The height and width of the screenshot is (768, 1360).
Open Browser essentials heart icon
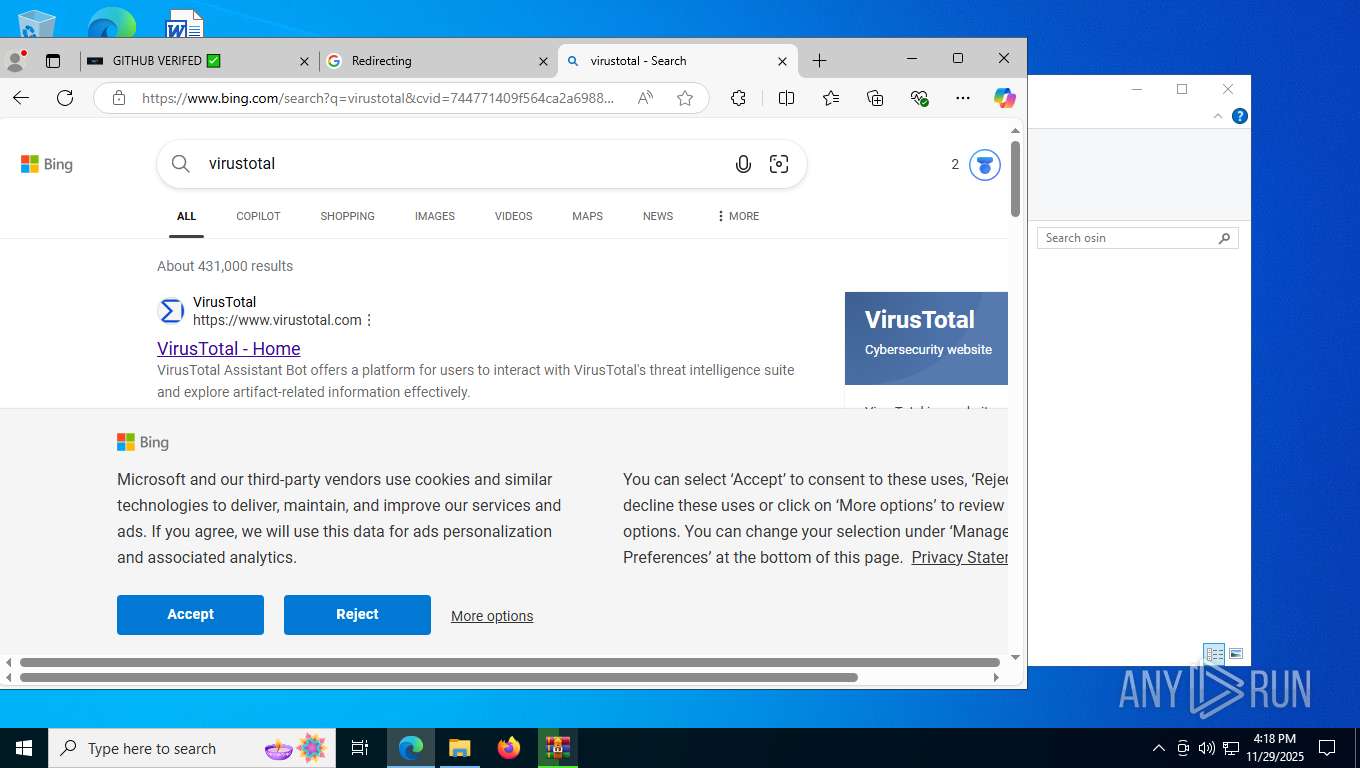(x=920, y=98)
